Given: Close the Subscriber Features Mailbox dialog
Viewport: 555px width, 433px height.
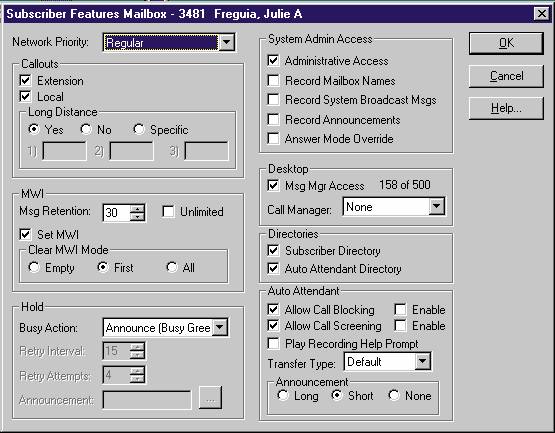Looking at the screenshot, I should tap(542, 14).
